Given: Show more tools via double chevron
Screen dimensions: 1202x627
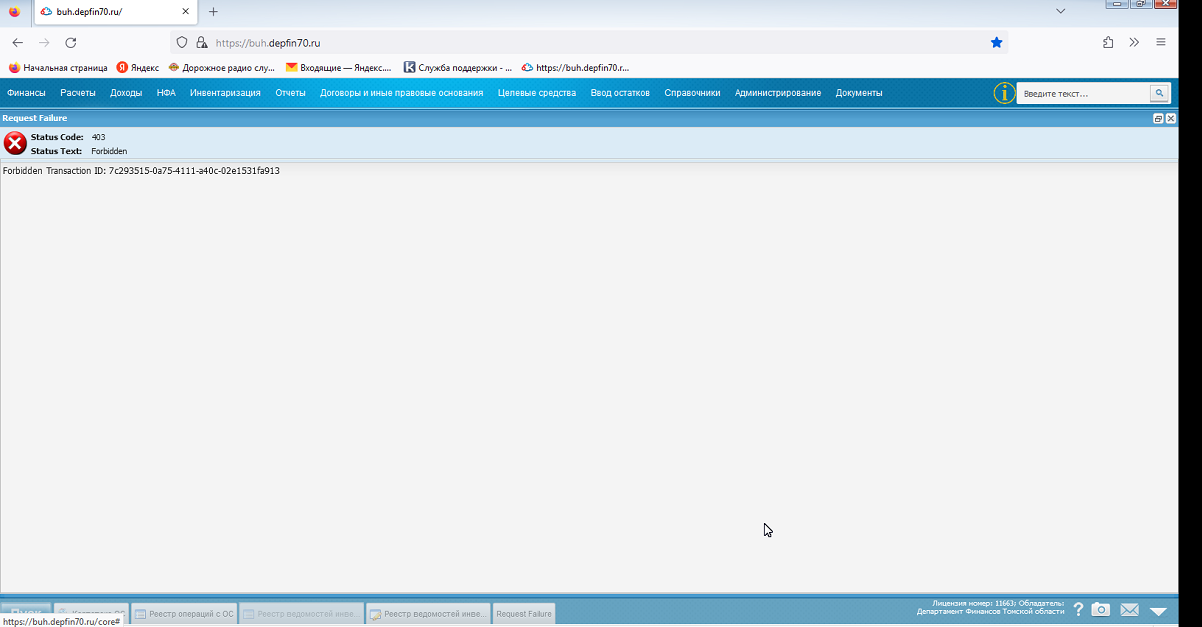Looking at the screenshot, I should [x=1134, y=43].
